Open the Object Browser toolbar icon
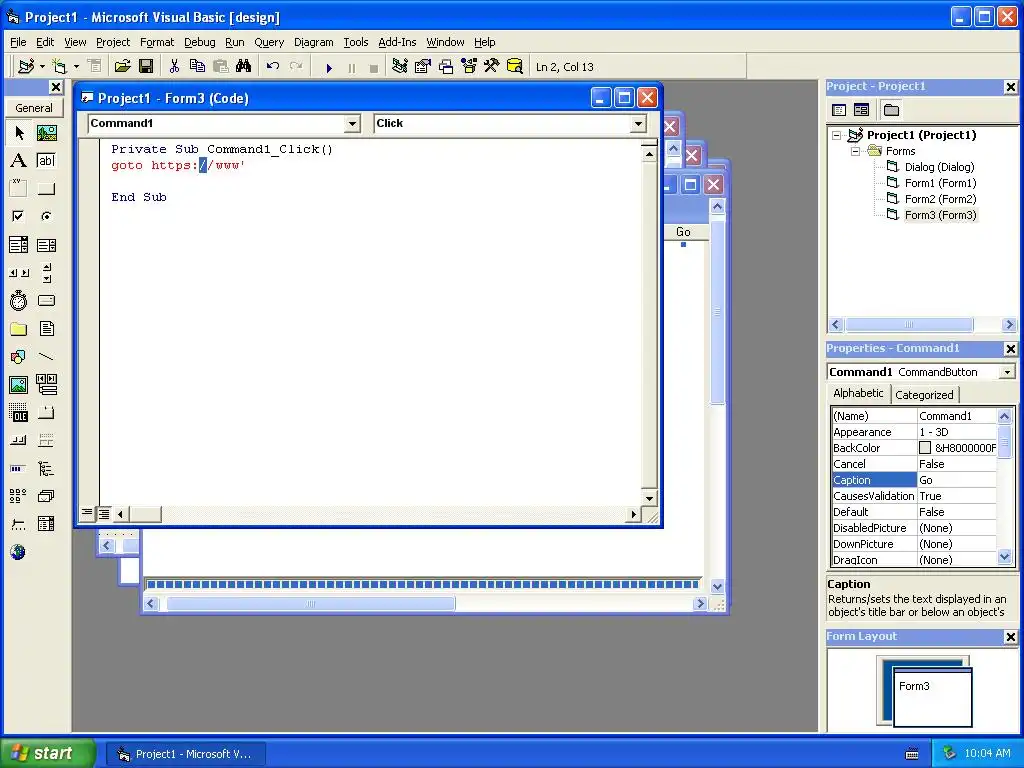Viewport: 1024px width, 768px height. (x=469, y=67)
